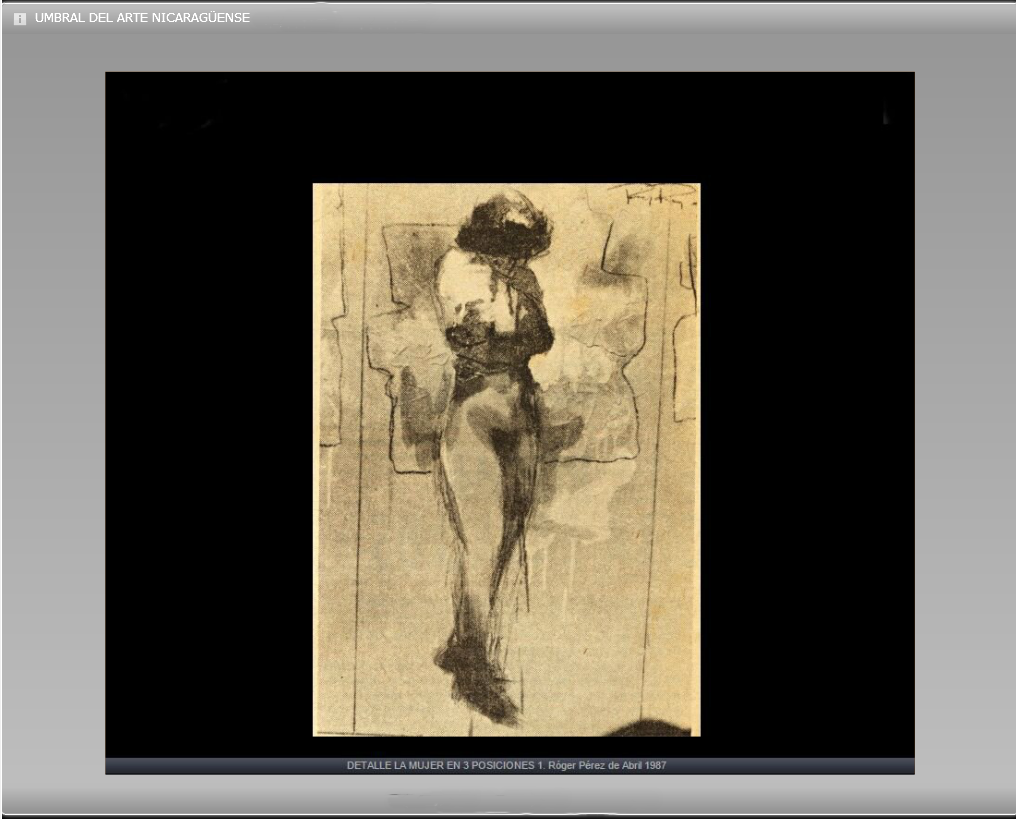The width and height of the screenshot is (1016, 819).
Task: Click the caption DETALLE LA MUJER EN 3 POSICIONES
Action: (506, 765)
